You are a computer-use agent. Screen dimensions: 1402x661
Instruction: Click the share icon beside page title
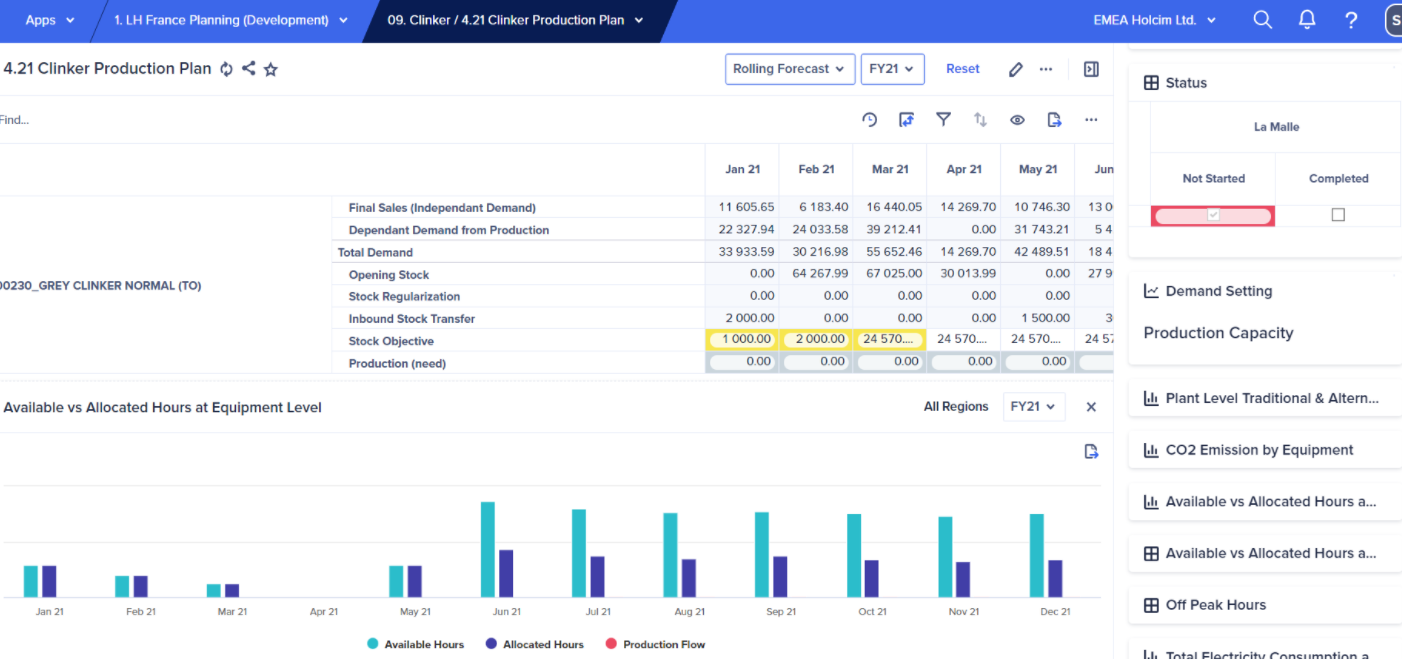249,69
